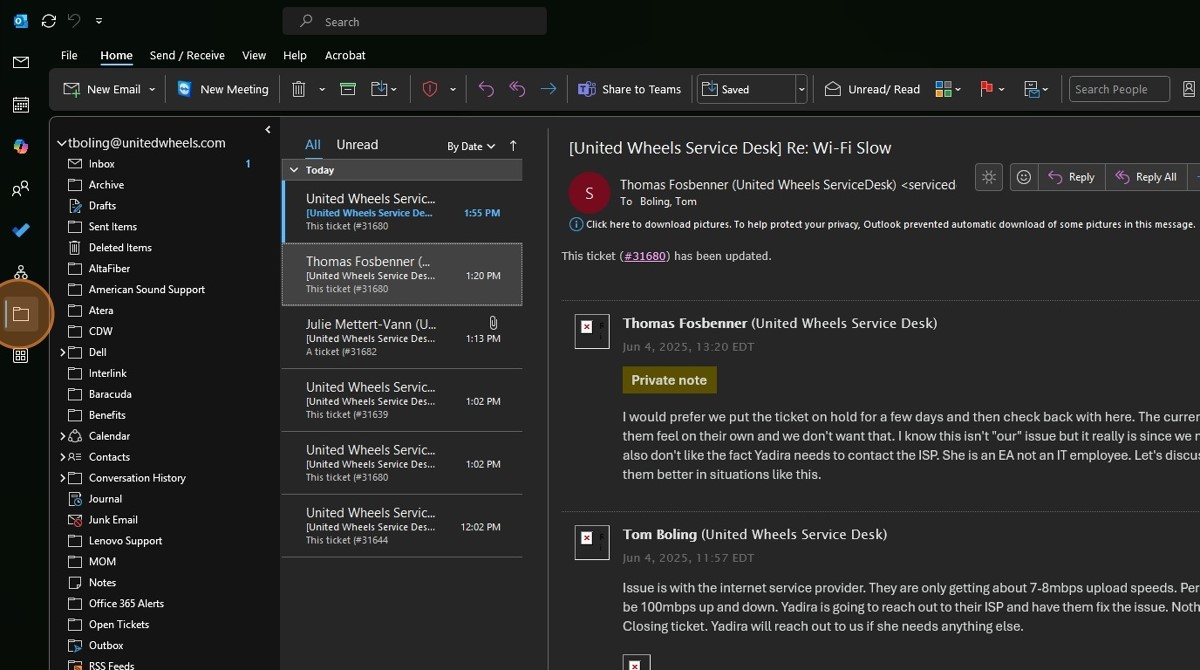
Task: Click the Follow Up red flag icon
Action: click(x=987, y=89)
